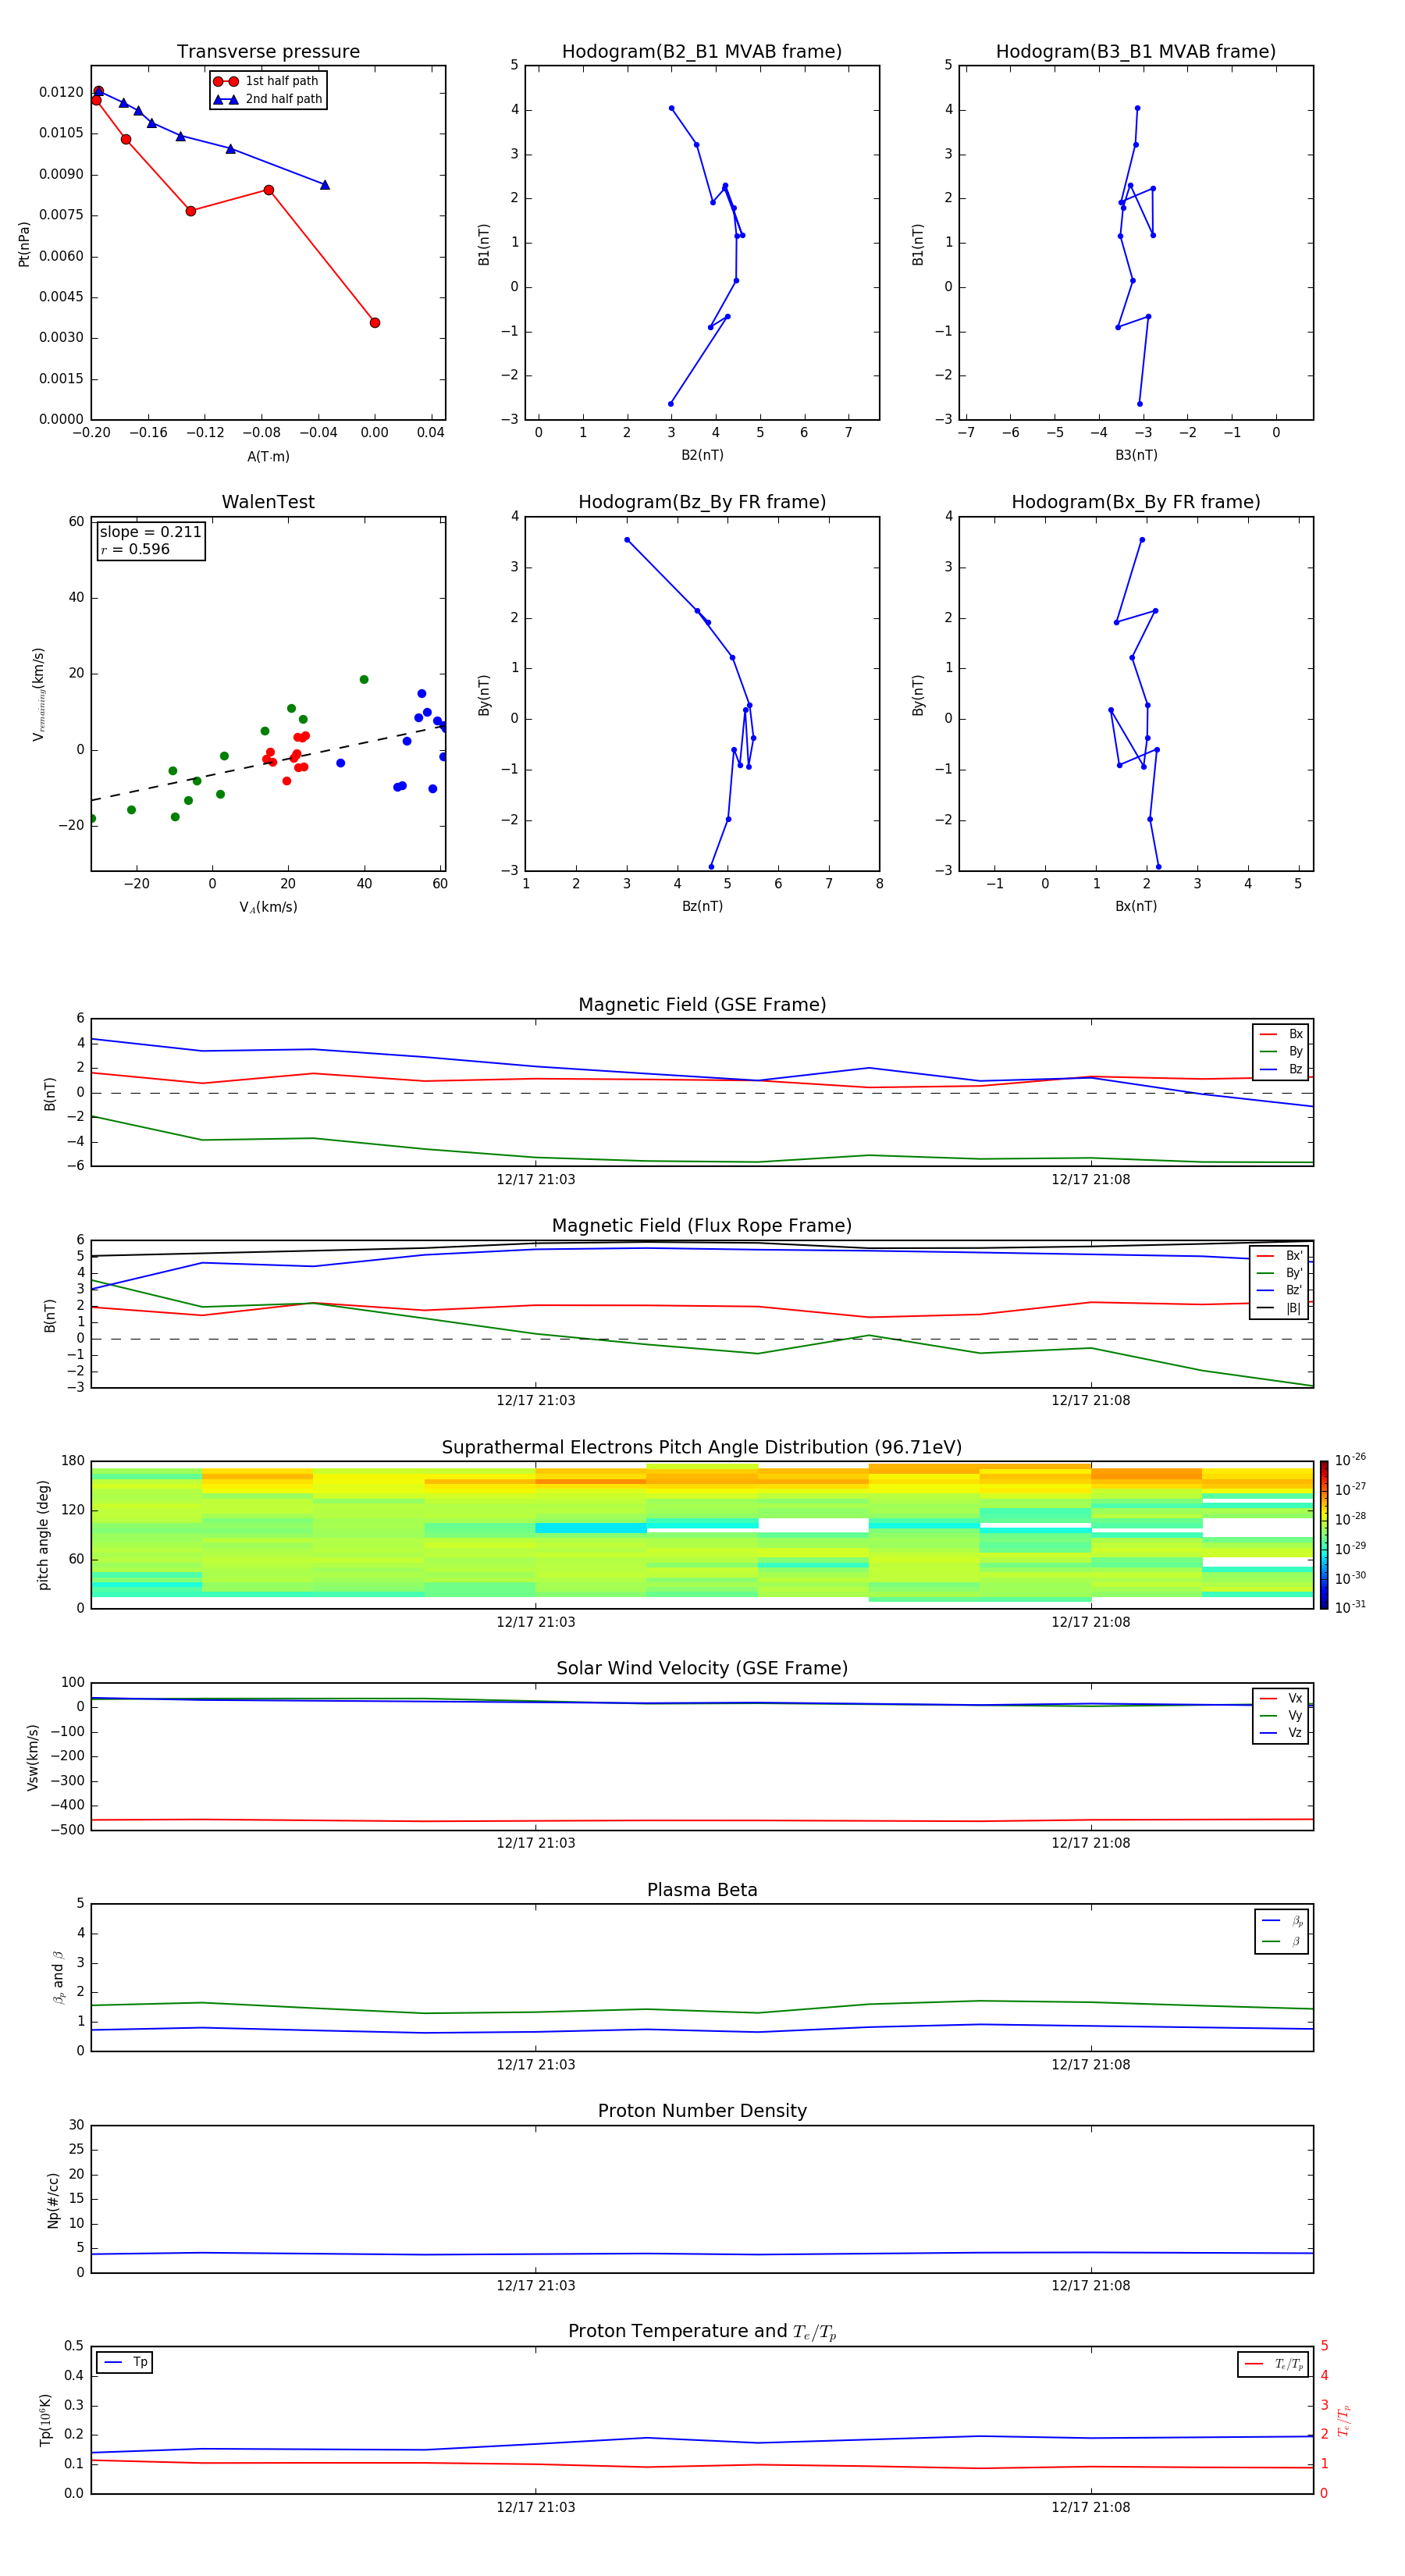Click '12/17 21:03' under Proton Temperature plot

coord(536,2507)
